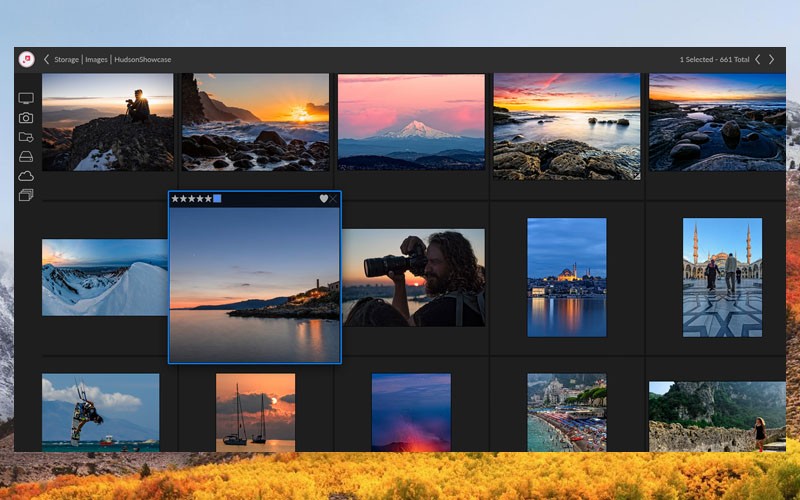Open the HudsonShowcase breadcrumb
Image resolution: width=800 pixels, height=500 pixels.
(x=142, y=60)
